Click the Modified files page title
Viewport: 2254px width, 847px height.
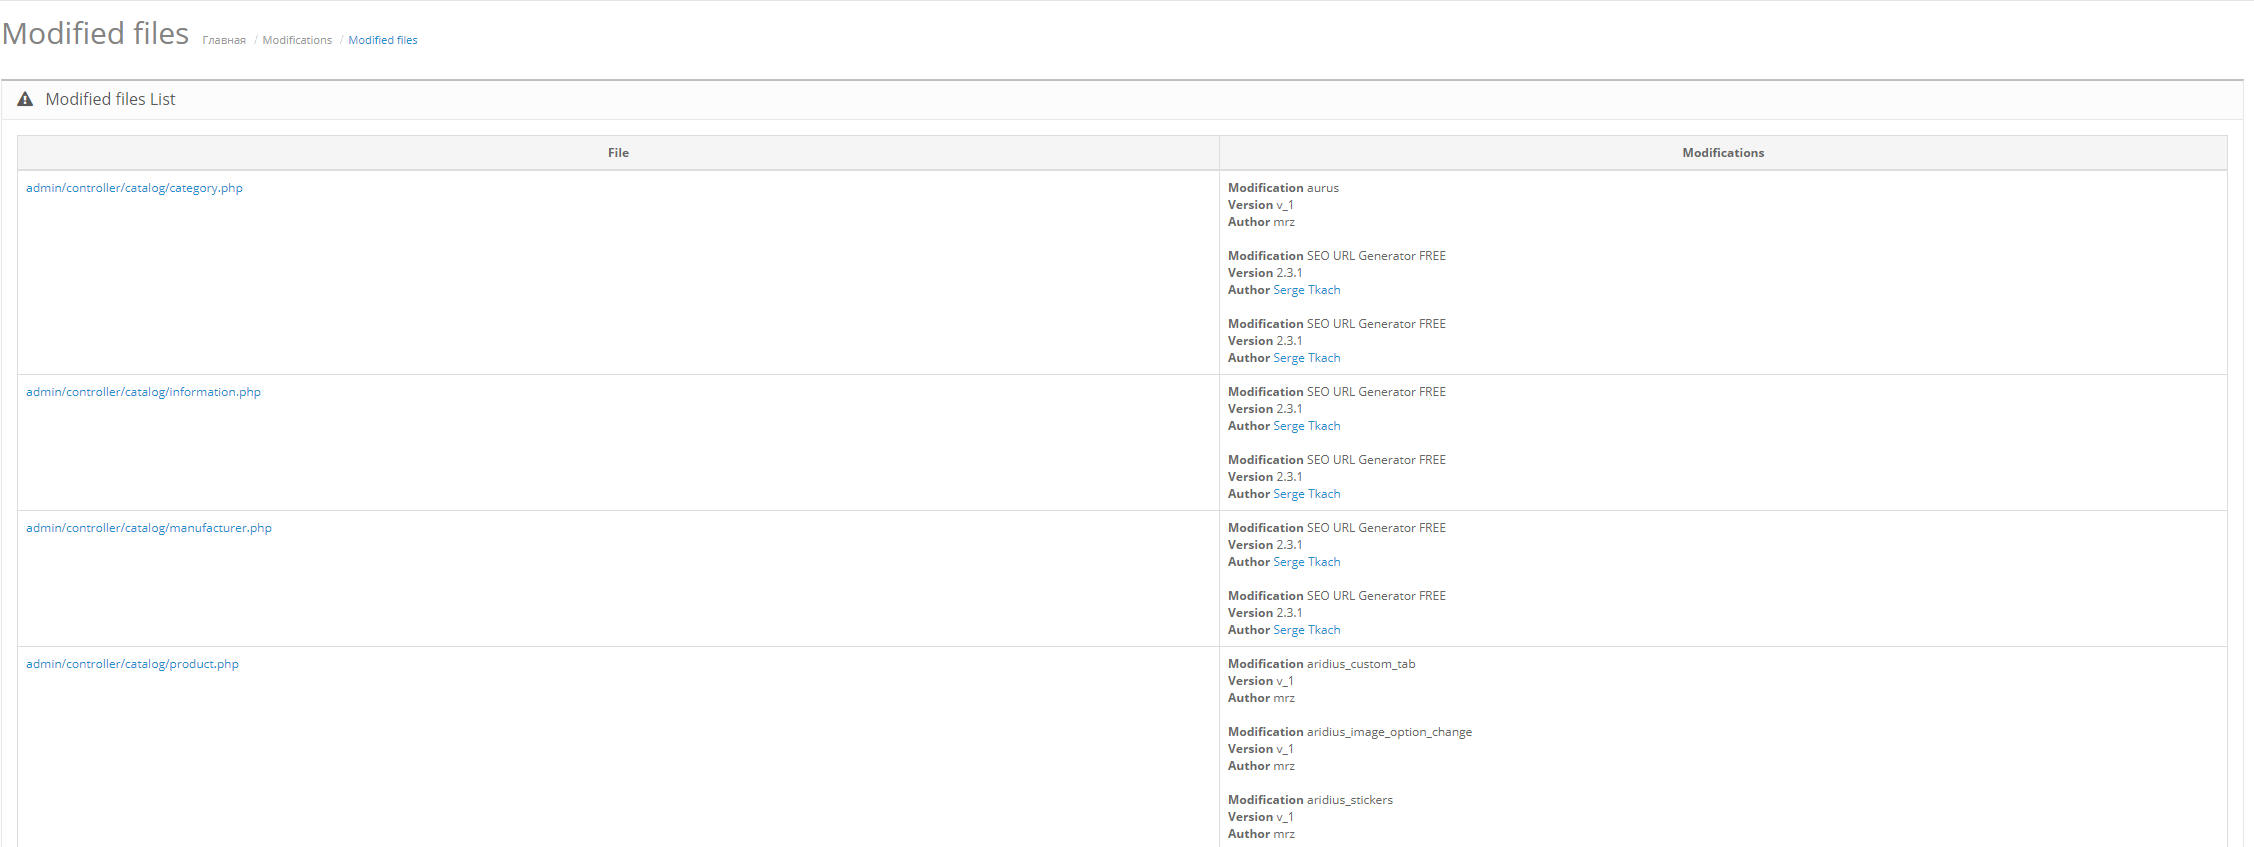(96, 34)
